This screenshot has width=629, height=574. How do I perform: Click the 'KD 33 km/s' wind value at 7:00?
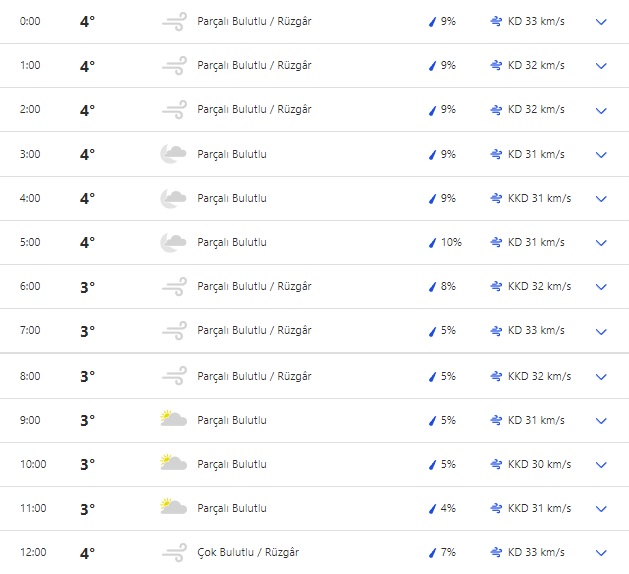[536, 330]
